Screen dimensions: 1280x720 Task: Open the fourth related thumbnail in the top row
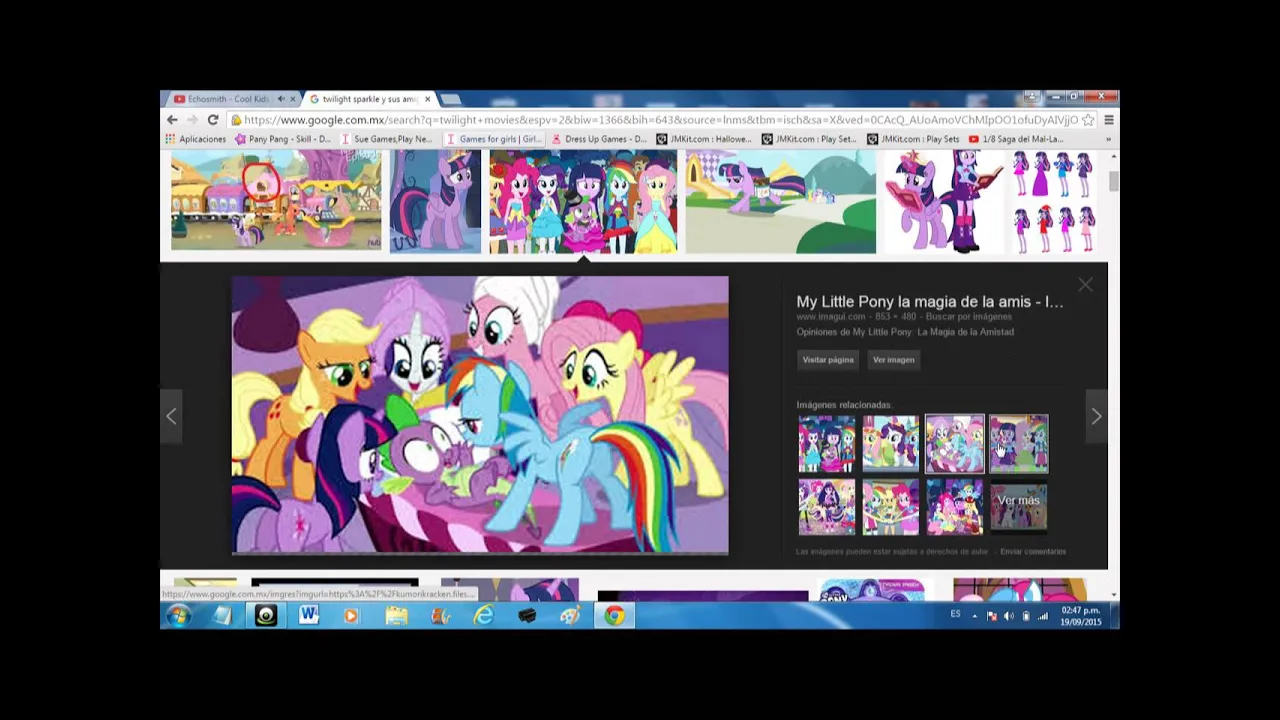(x=1019, y=443)
